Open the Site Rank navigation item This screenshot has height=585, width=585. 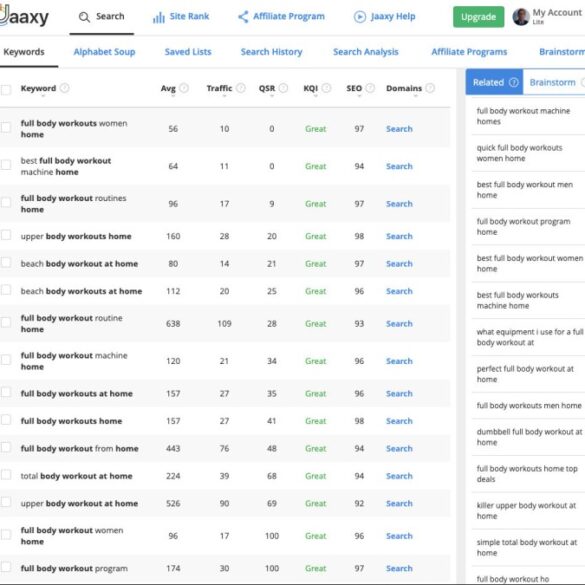[x=181, y=17]
